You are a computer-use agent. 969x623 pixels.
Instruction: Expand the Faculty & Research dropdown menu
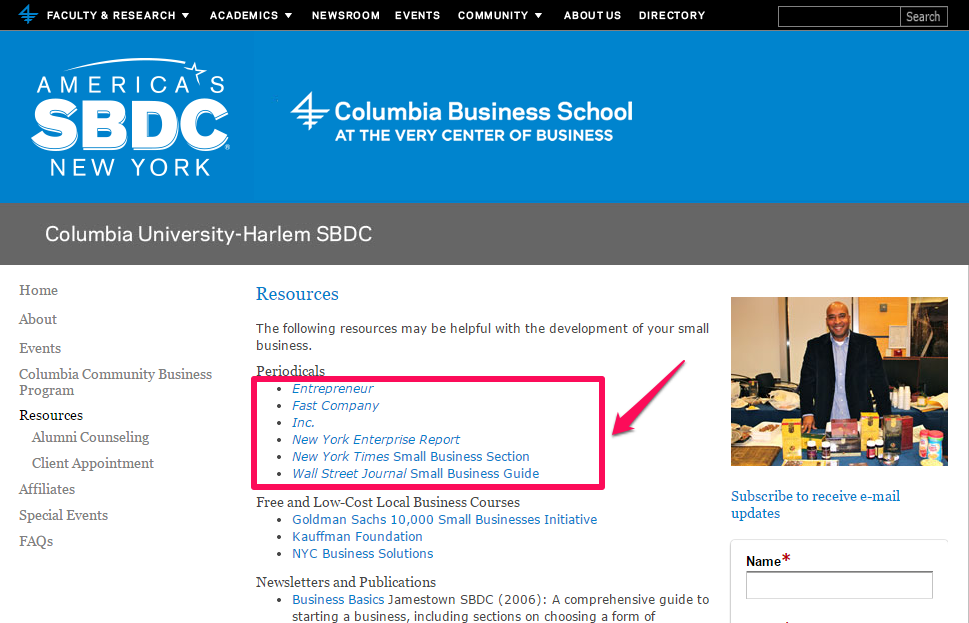click(118, 15)
